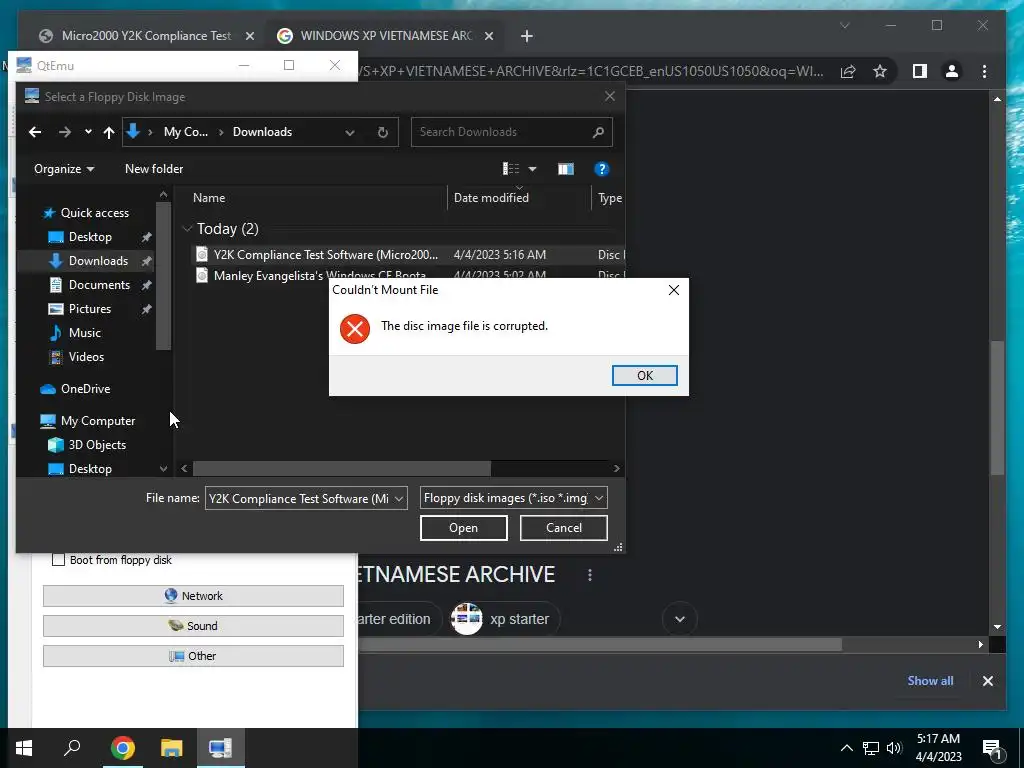
Task: Toggle Boot from floppy disk checkbox
Action: 58,560
